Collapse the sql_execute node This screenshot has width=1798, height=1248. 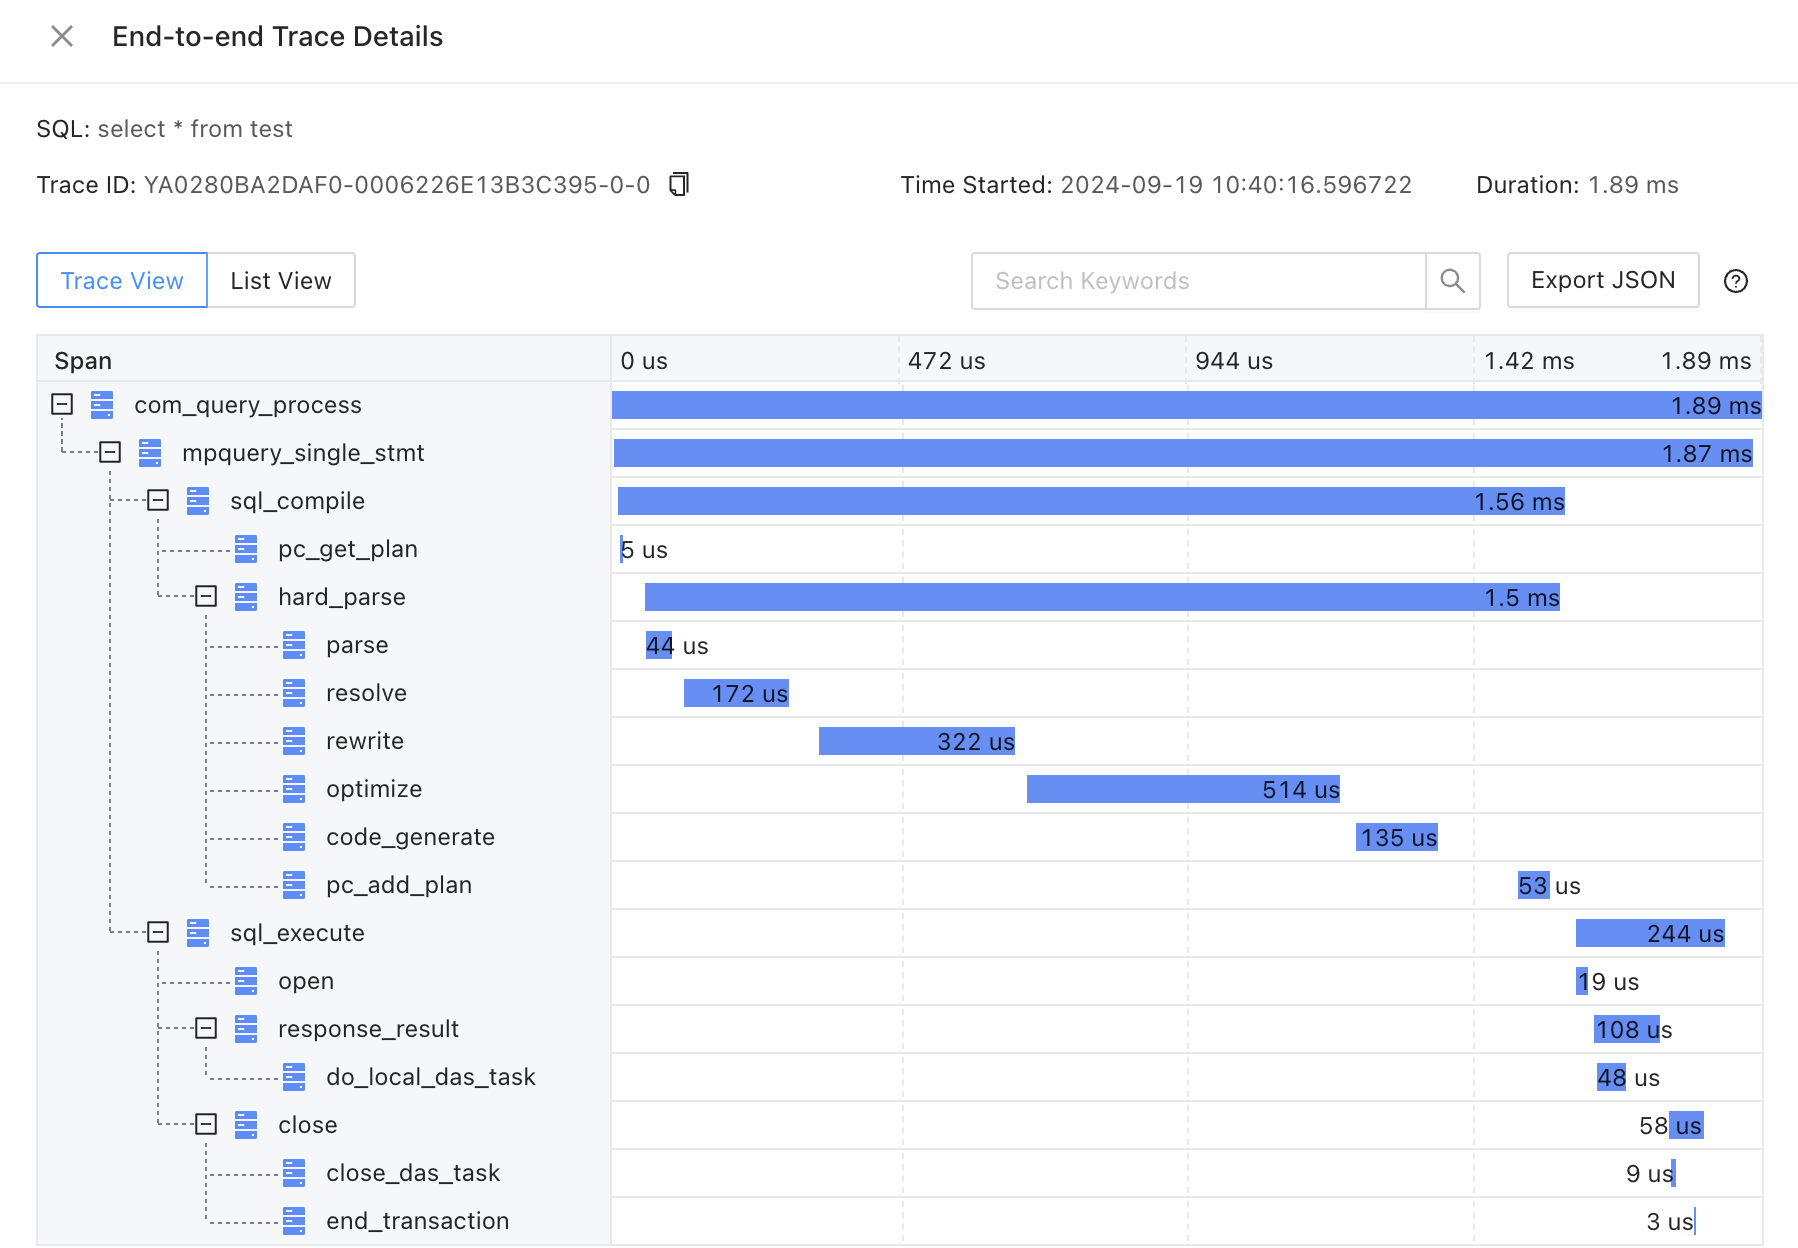[158, 932]
